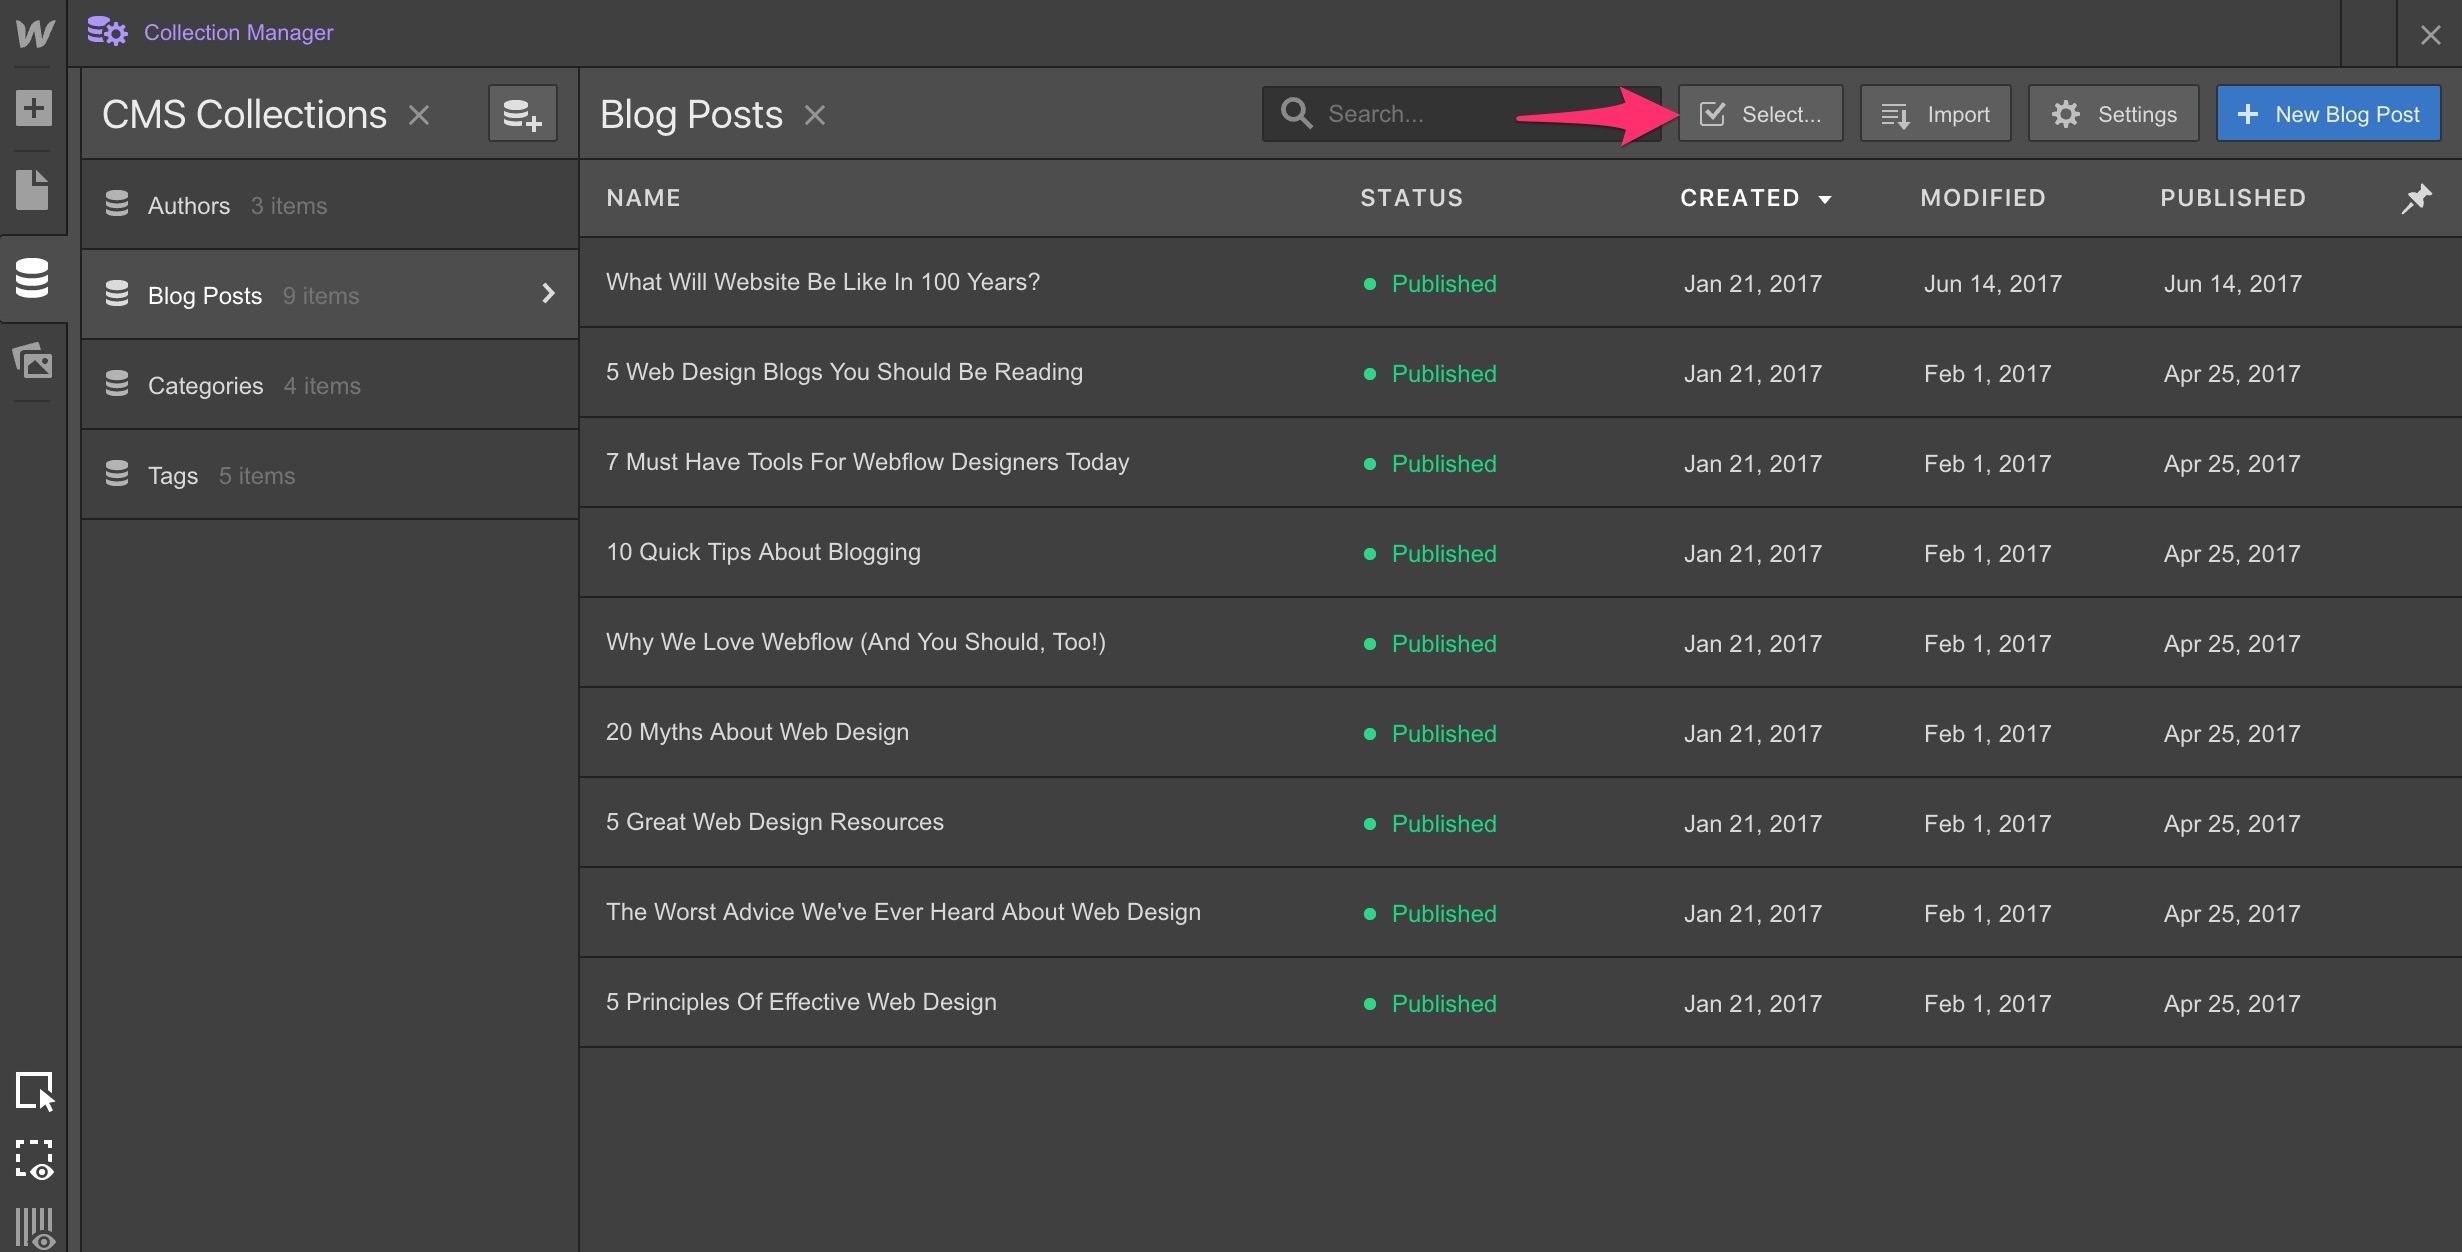This screenshot has width=2462, height=1252.
Task: Open collection Settings gear button
Action: (2113, 114)
